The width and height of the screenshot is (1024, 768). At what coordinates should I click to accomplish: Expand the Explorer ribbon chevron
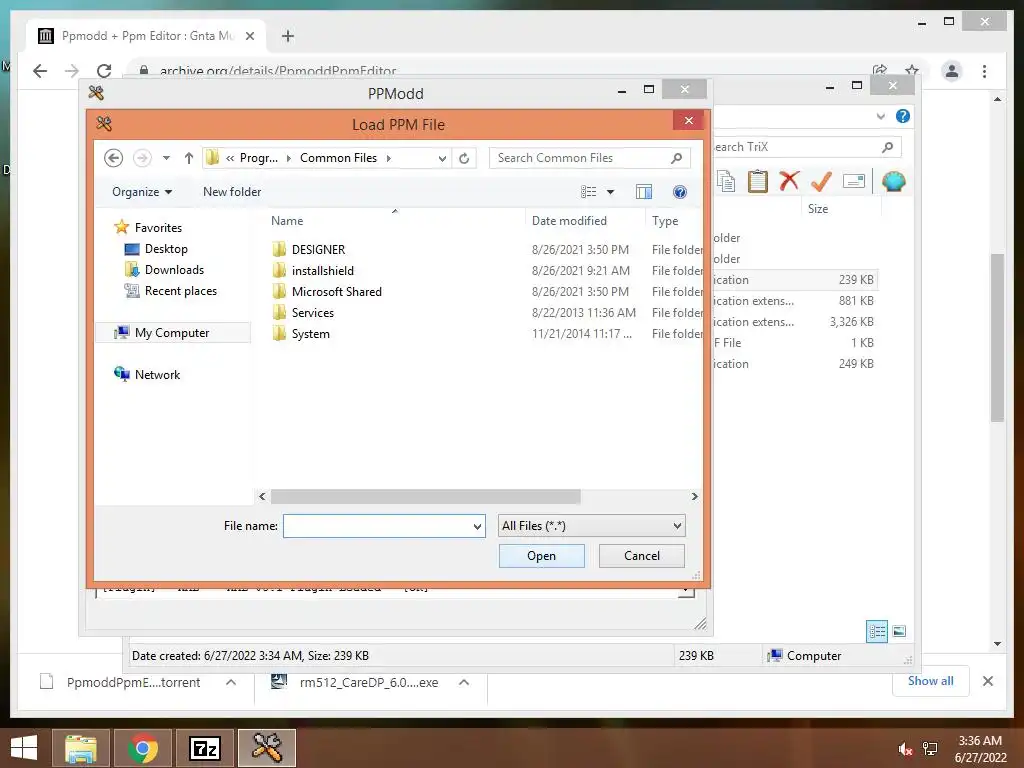(x=880, y=116)
